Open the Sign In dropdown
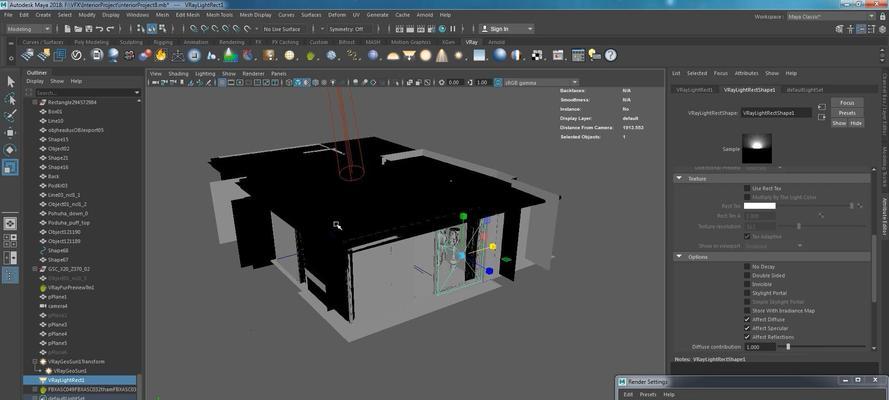The image size is (889, 400). click(x=507, y=28)
